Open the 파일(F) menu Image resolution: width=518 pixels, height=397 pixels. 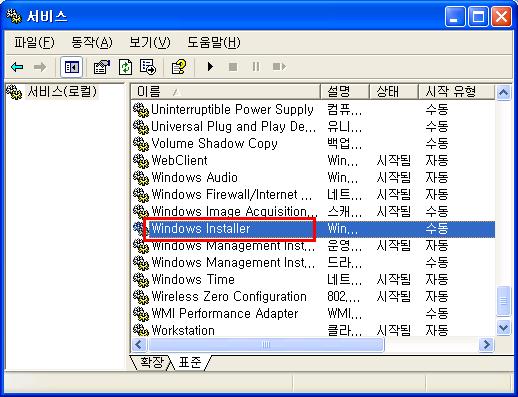[34, 42]
